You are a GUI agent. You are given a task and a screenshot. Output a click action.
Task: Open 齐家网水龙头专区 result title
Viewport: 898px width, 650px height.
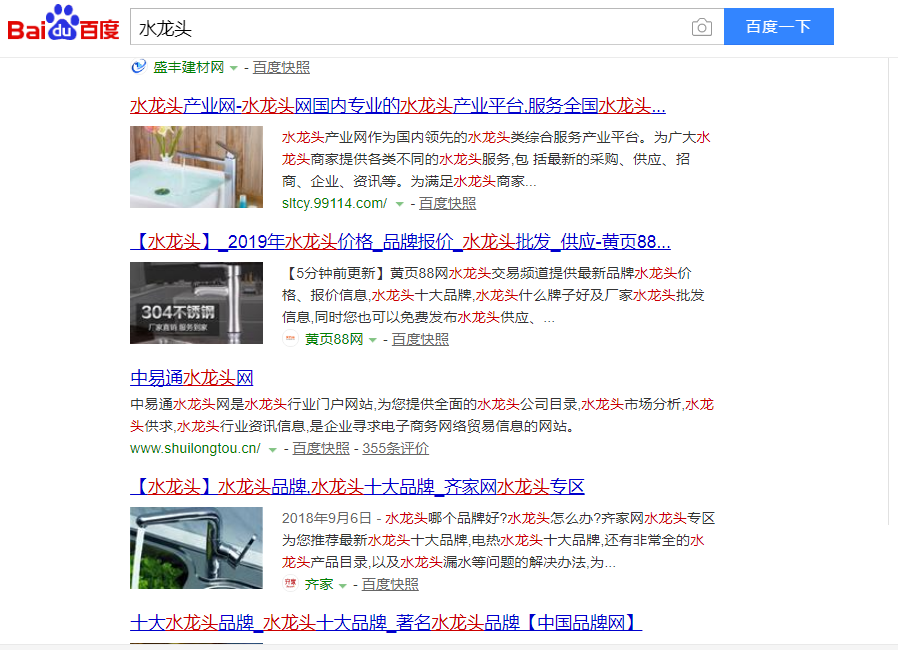point(357,487)
